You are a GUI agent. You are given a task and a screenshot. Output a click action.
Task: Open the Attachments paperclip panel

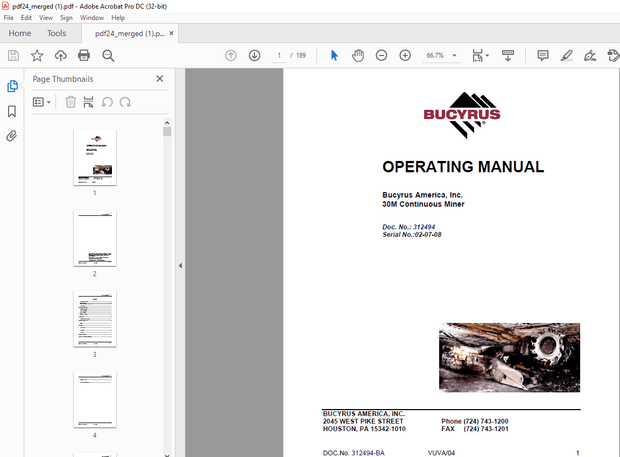coord(12,136)
